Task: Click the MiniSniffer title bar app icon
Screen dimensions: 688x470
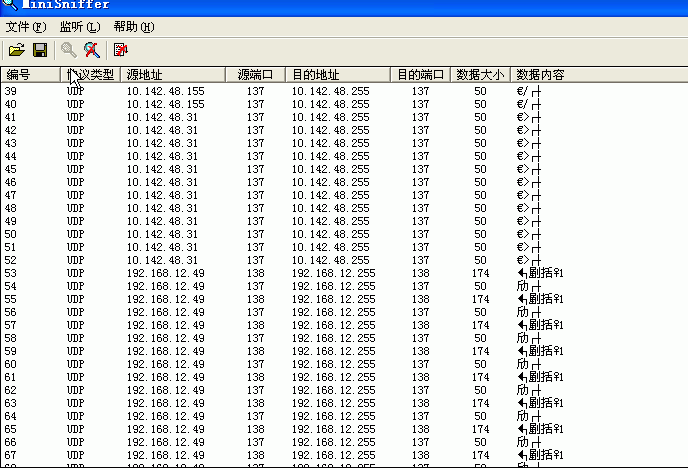Action: coord(9,5)
